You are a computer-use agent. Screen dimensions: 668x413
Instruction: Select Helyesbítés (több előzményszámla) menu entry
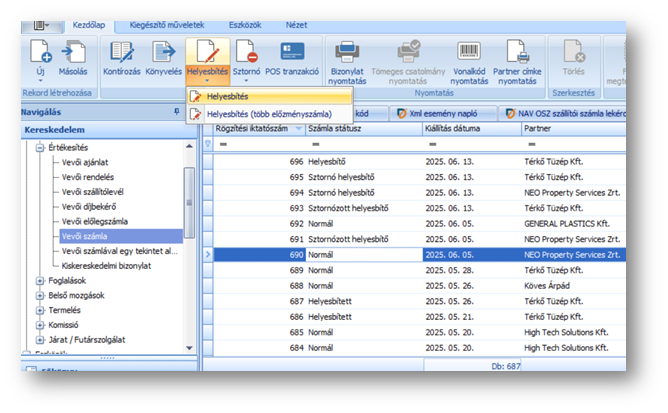click(268, 114)
